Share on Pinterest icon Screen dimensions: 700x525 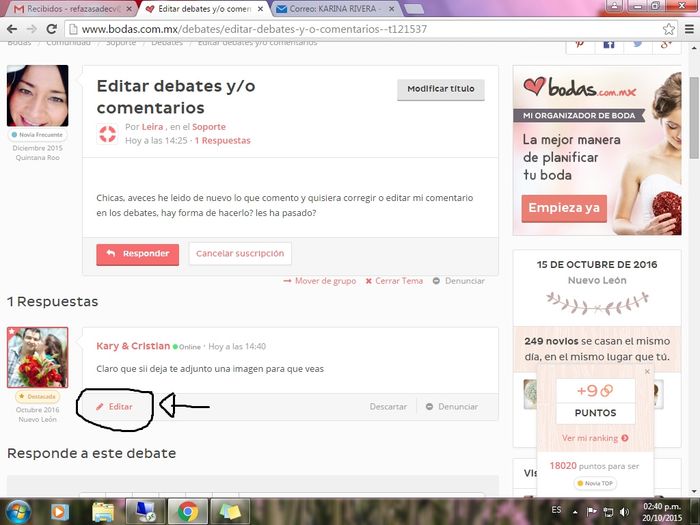coord(580,44)
